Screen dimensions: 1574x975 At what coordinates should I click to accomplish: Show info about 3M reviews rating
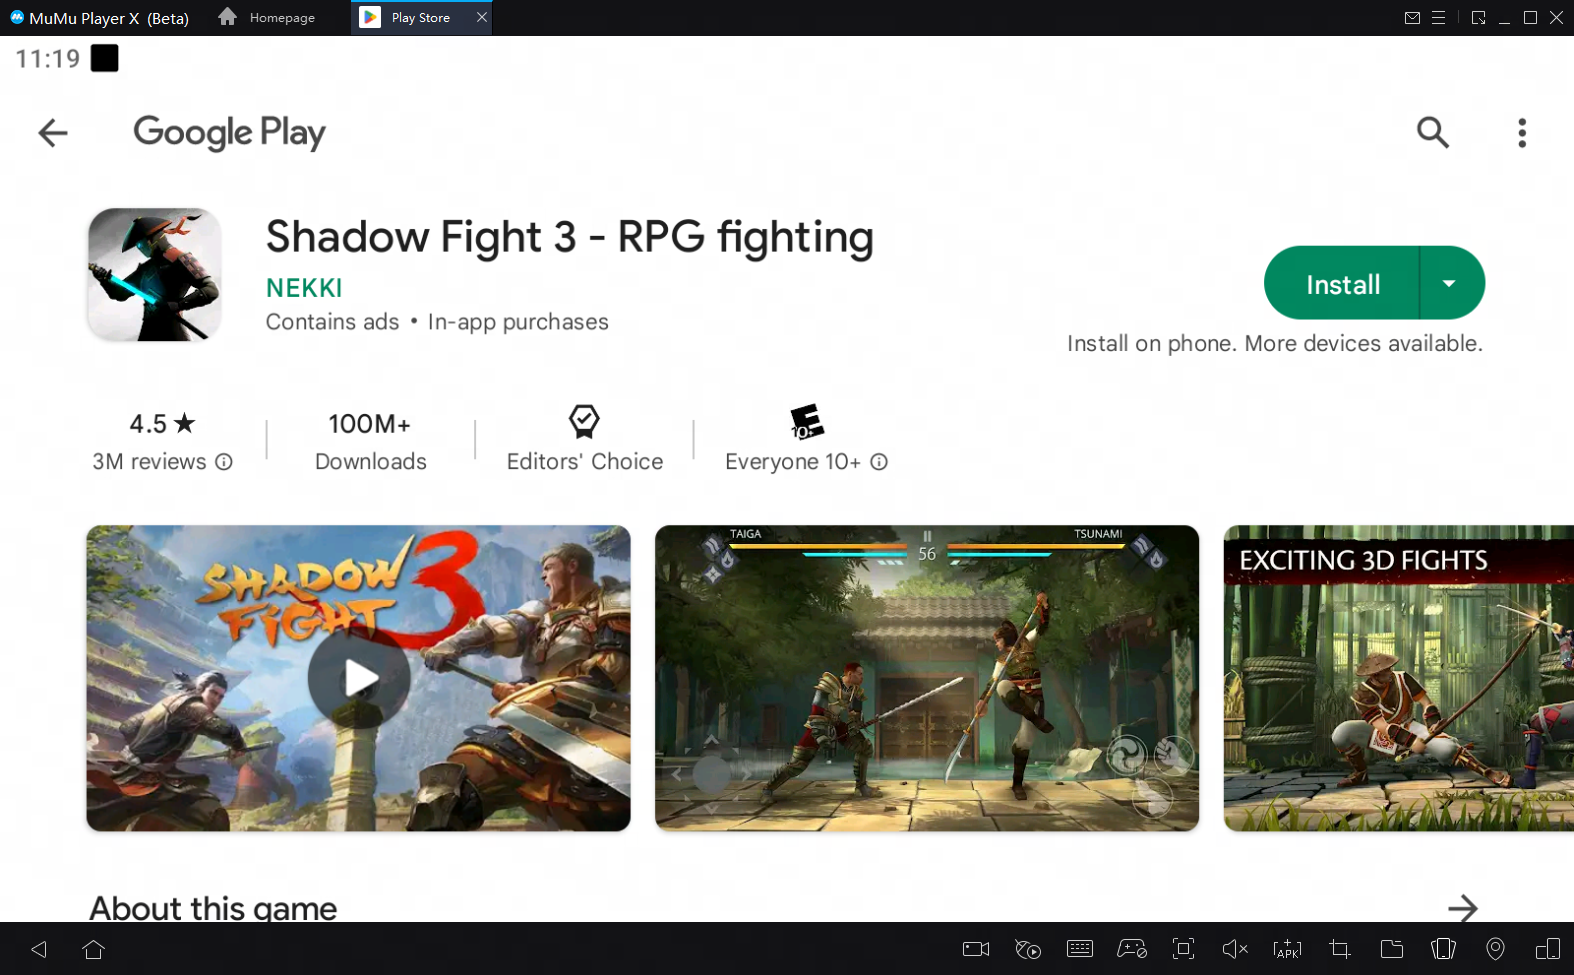click(224, 462)
